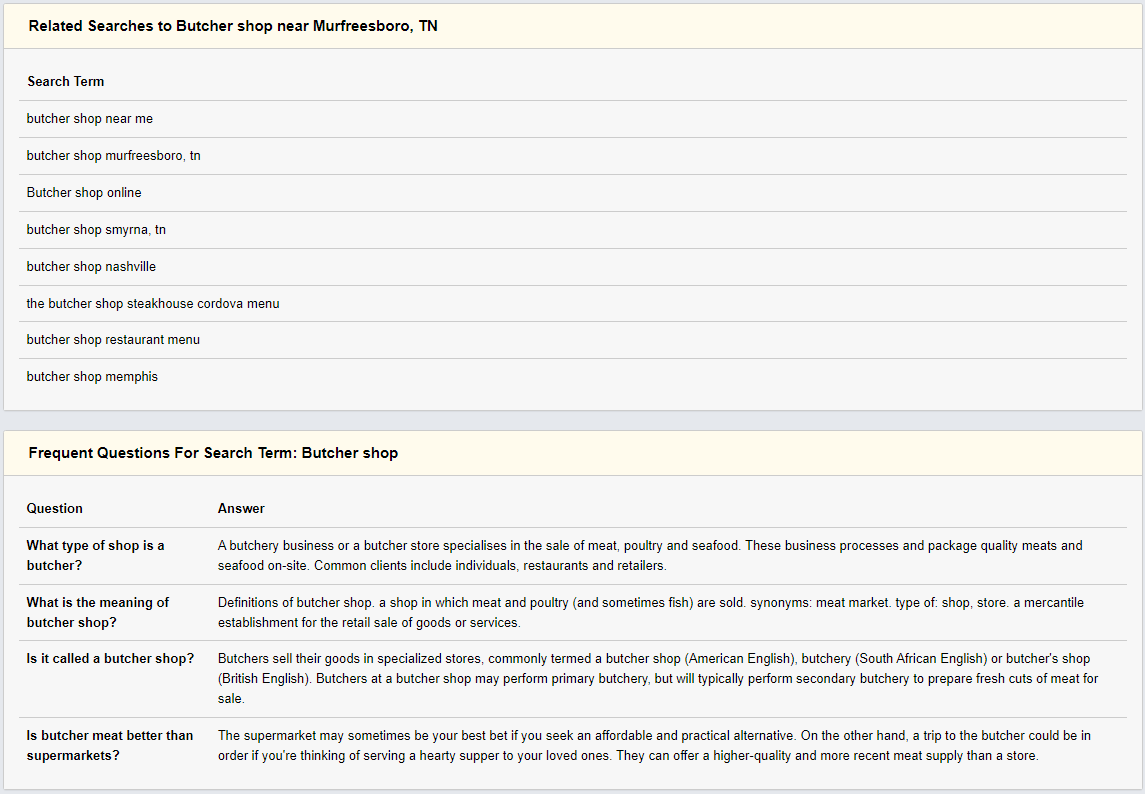Click the 'Related Searches to Butcher shop' panel heading
The image size is (1145, 794).
233,27
